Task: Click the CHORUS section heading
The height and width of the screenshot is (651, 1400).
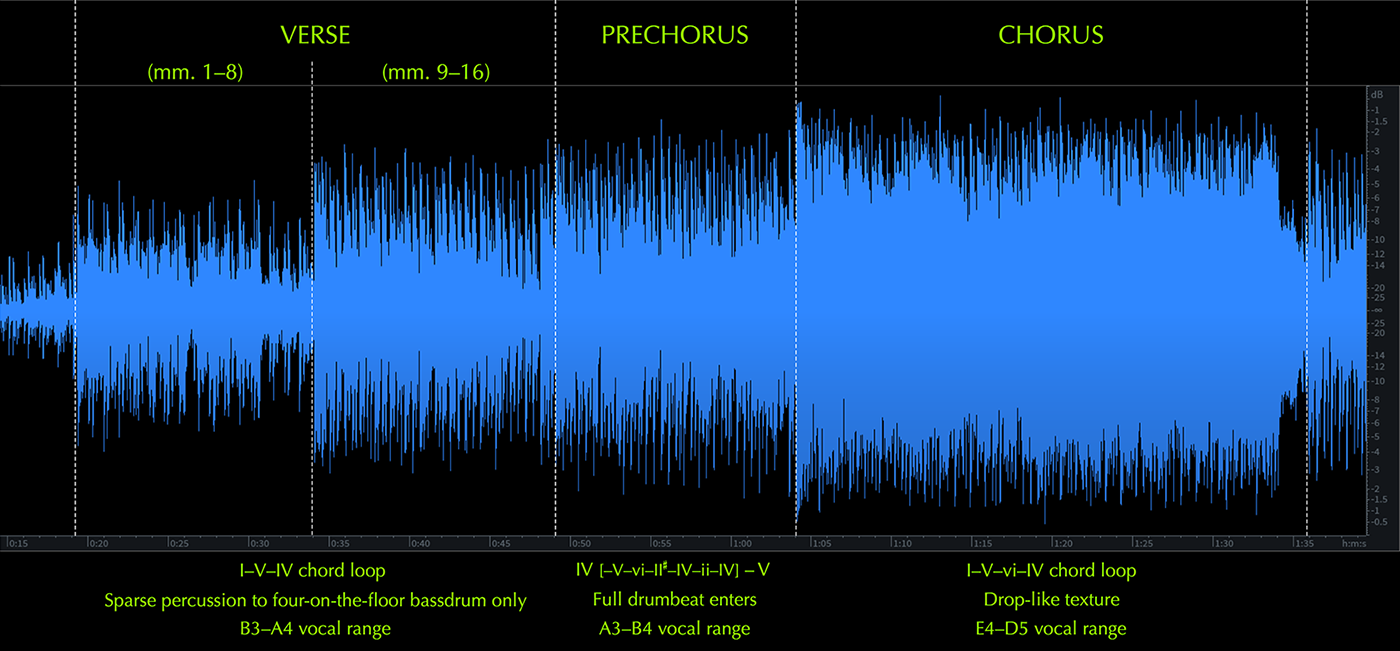Action: (1051, 35)
